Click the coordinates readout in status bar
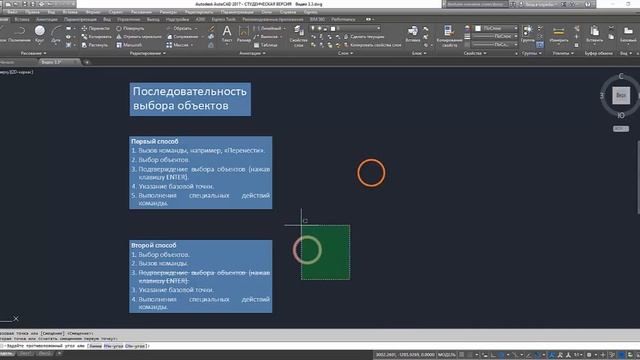640x360 pixels. coord(404,355)
